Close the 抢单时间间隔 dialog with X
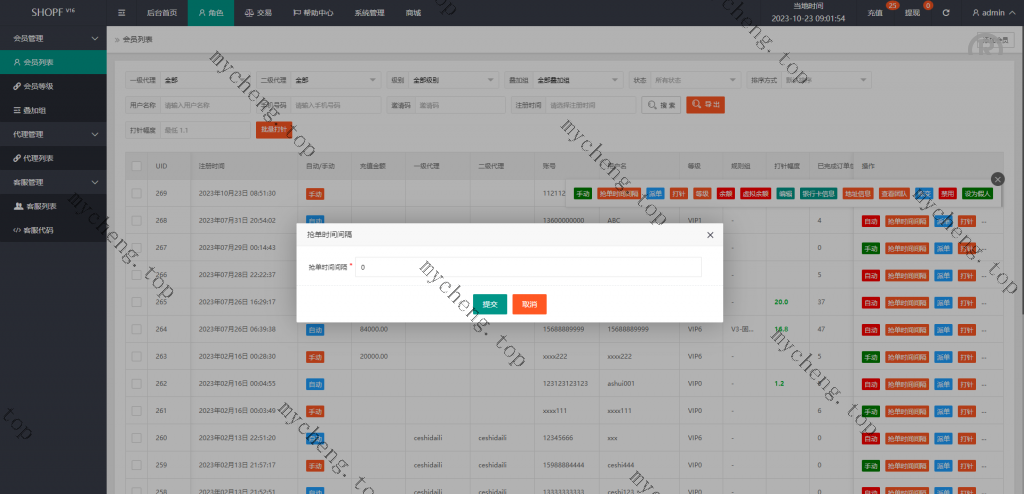This screenshot has width=1024, height=494. point(710,234)
